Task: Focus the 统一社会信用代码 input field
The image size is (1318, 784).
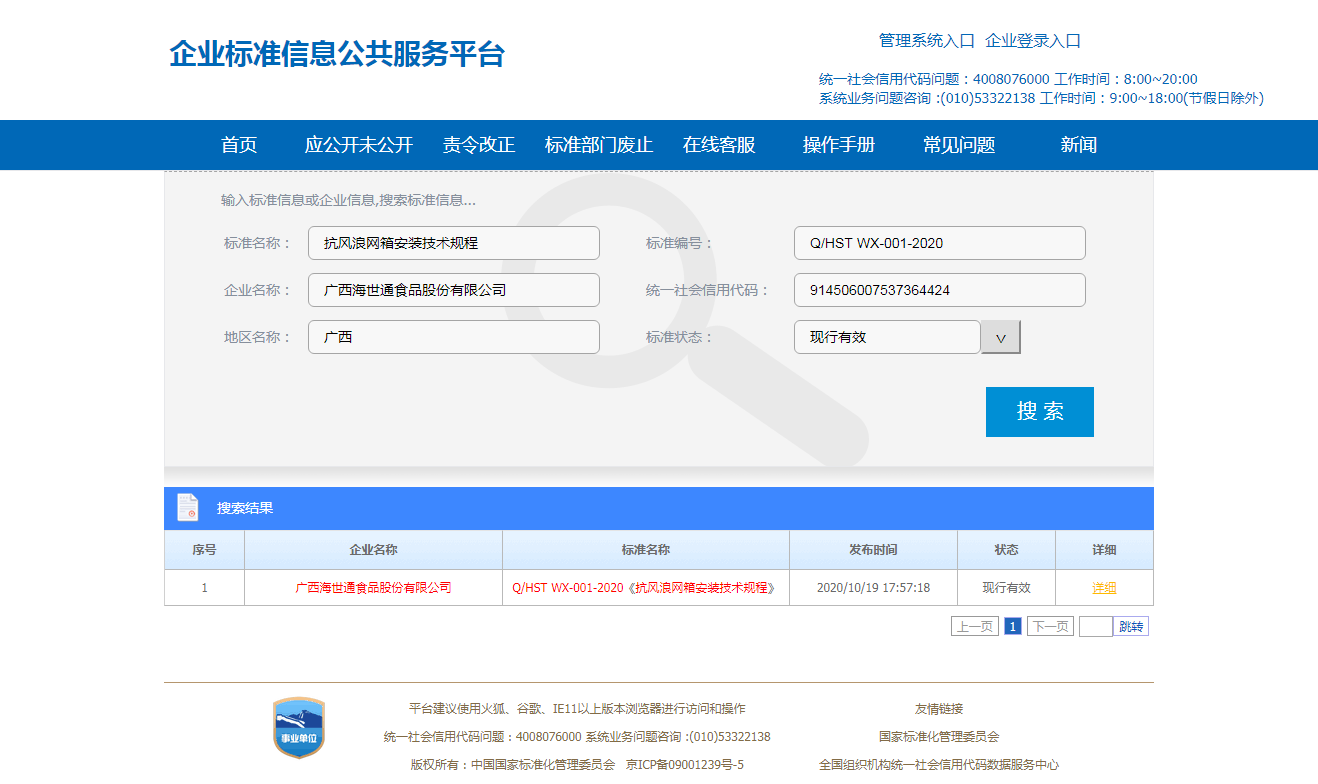Action: point(940,290)
